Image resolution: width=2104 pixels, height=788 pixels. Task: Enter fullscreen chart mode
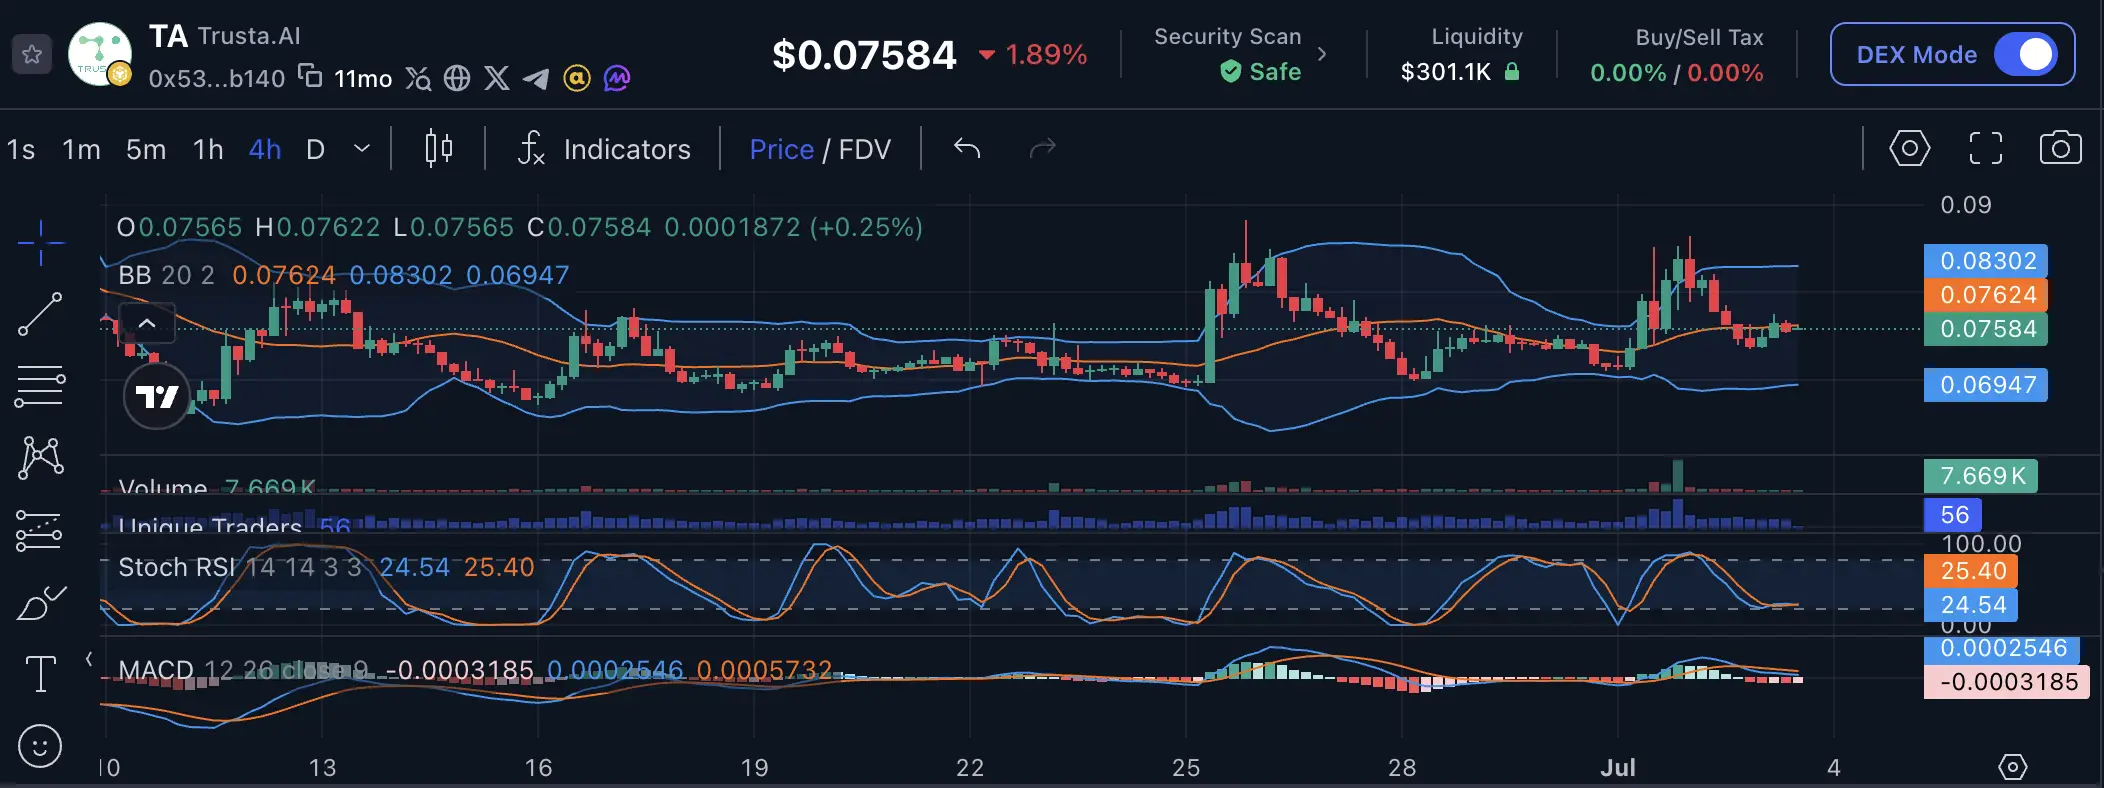tap(1986, 149)
